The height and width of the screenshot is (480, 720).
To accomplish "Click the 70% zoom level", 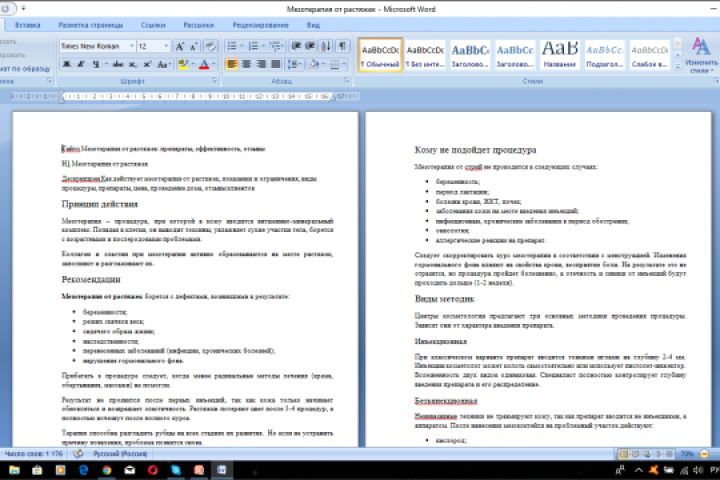I will (687, 454).
